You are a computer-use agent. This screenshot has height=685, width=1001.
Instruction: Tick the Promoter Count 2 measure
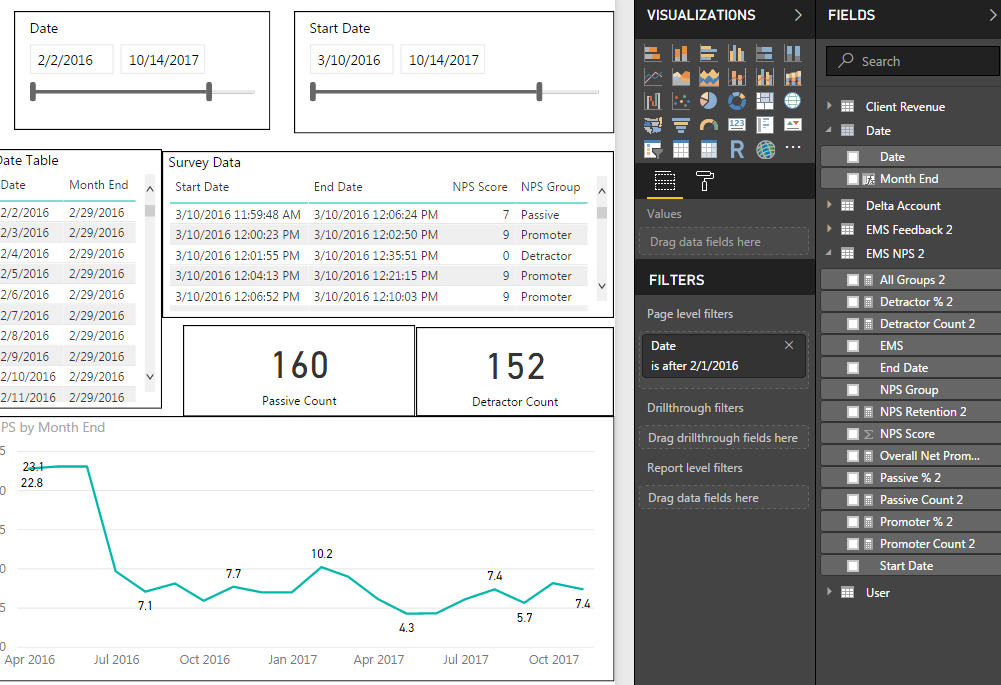point(853,544)
